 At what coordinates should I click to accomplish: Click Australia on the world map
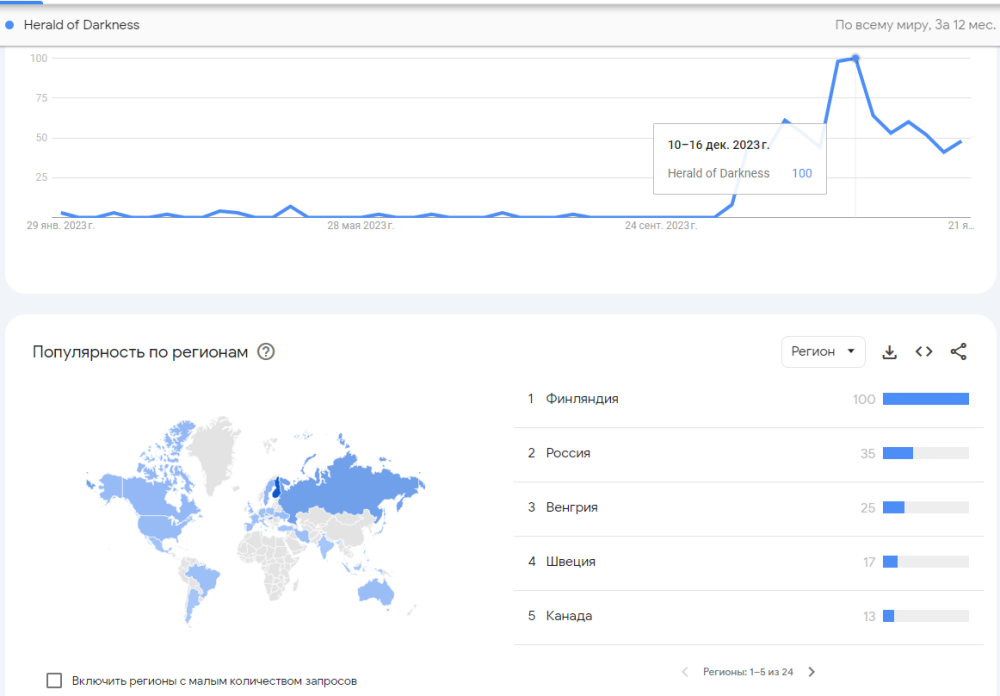(x=377, y=591)
